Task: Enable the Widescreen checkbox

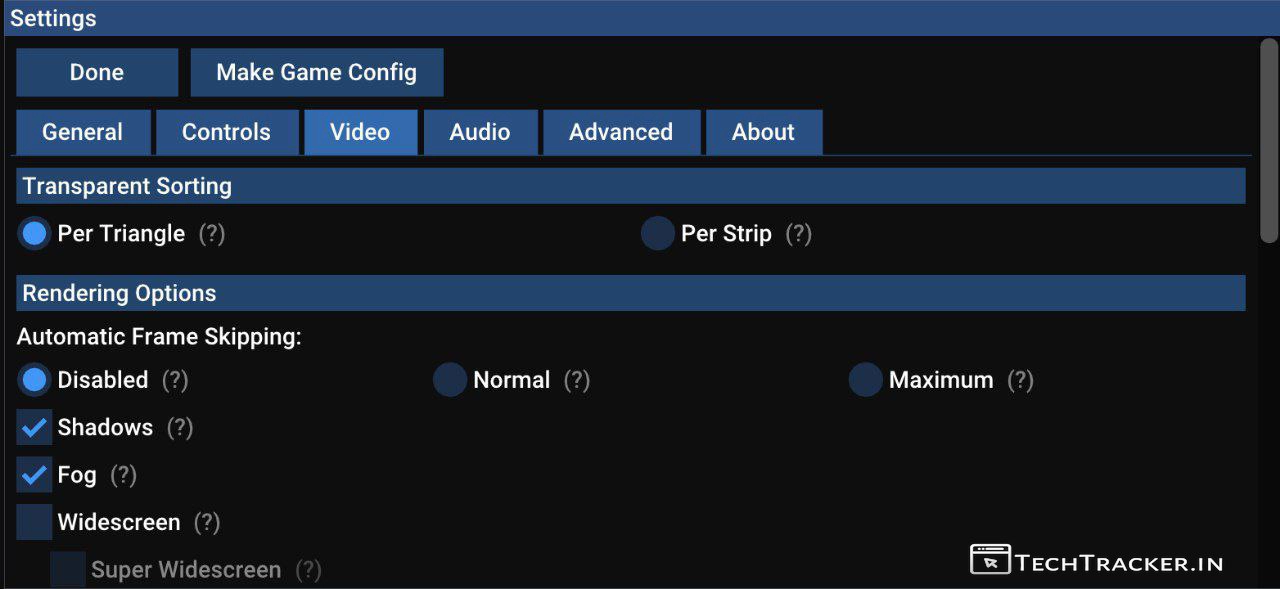Action: click(34, 523)
